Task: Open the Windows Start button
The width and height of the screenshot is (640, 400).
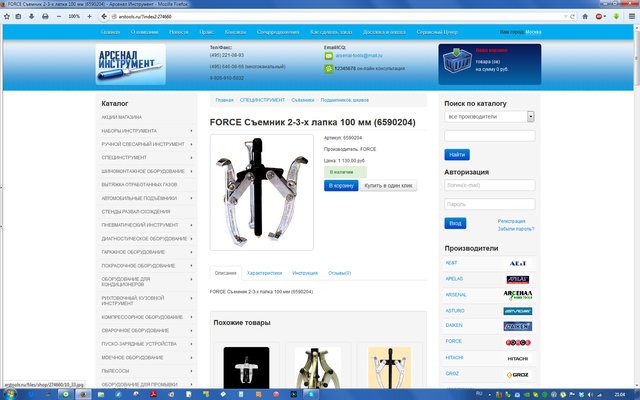Action: [10, 394]
